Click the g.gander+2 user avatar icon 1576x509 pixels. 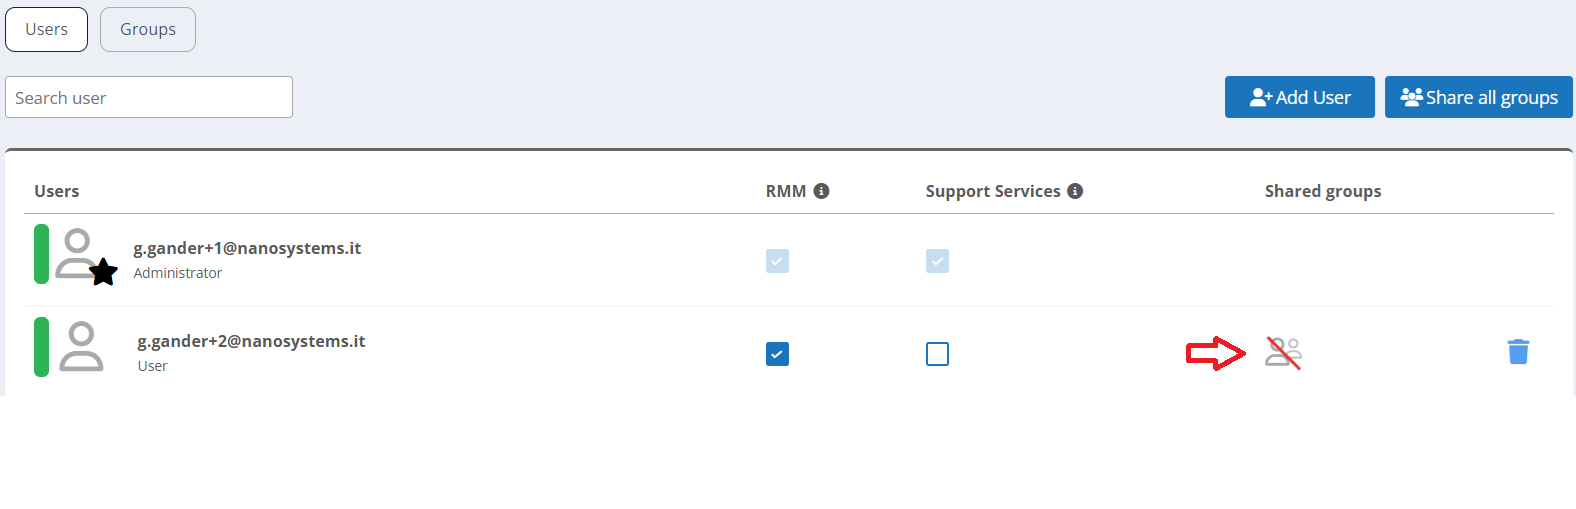coord(81,347)
